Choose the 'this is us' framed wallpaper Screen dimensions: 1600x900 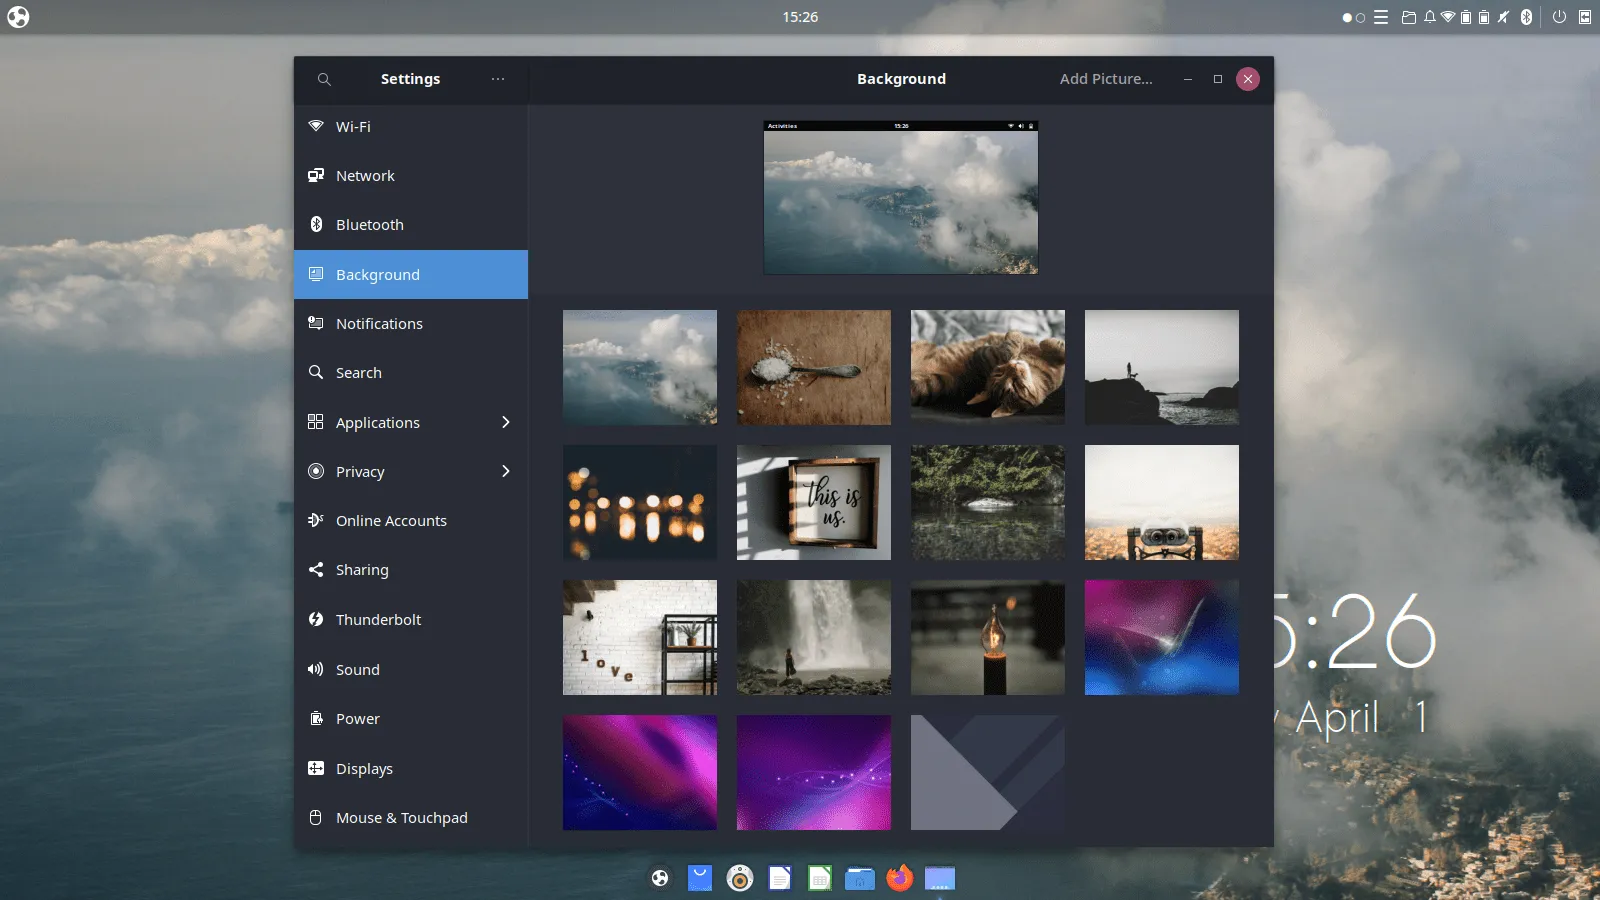(813, 502)
